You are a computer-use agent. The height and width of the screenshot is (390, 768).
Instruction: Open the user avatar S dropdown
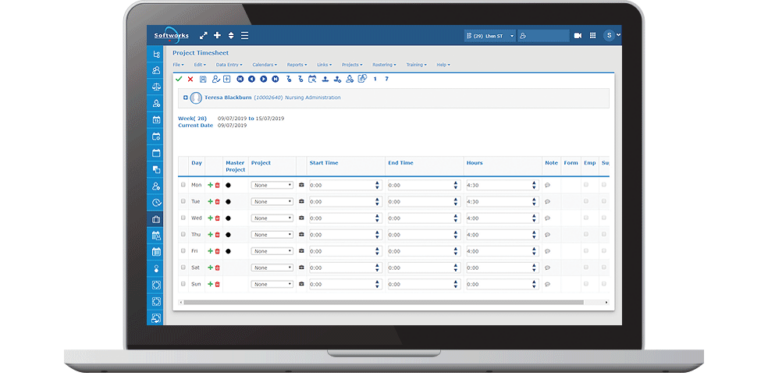[612, 35]
